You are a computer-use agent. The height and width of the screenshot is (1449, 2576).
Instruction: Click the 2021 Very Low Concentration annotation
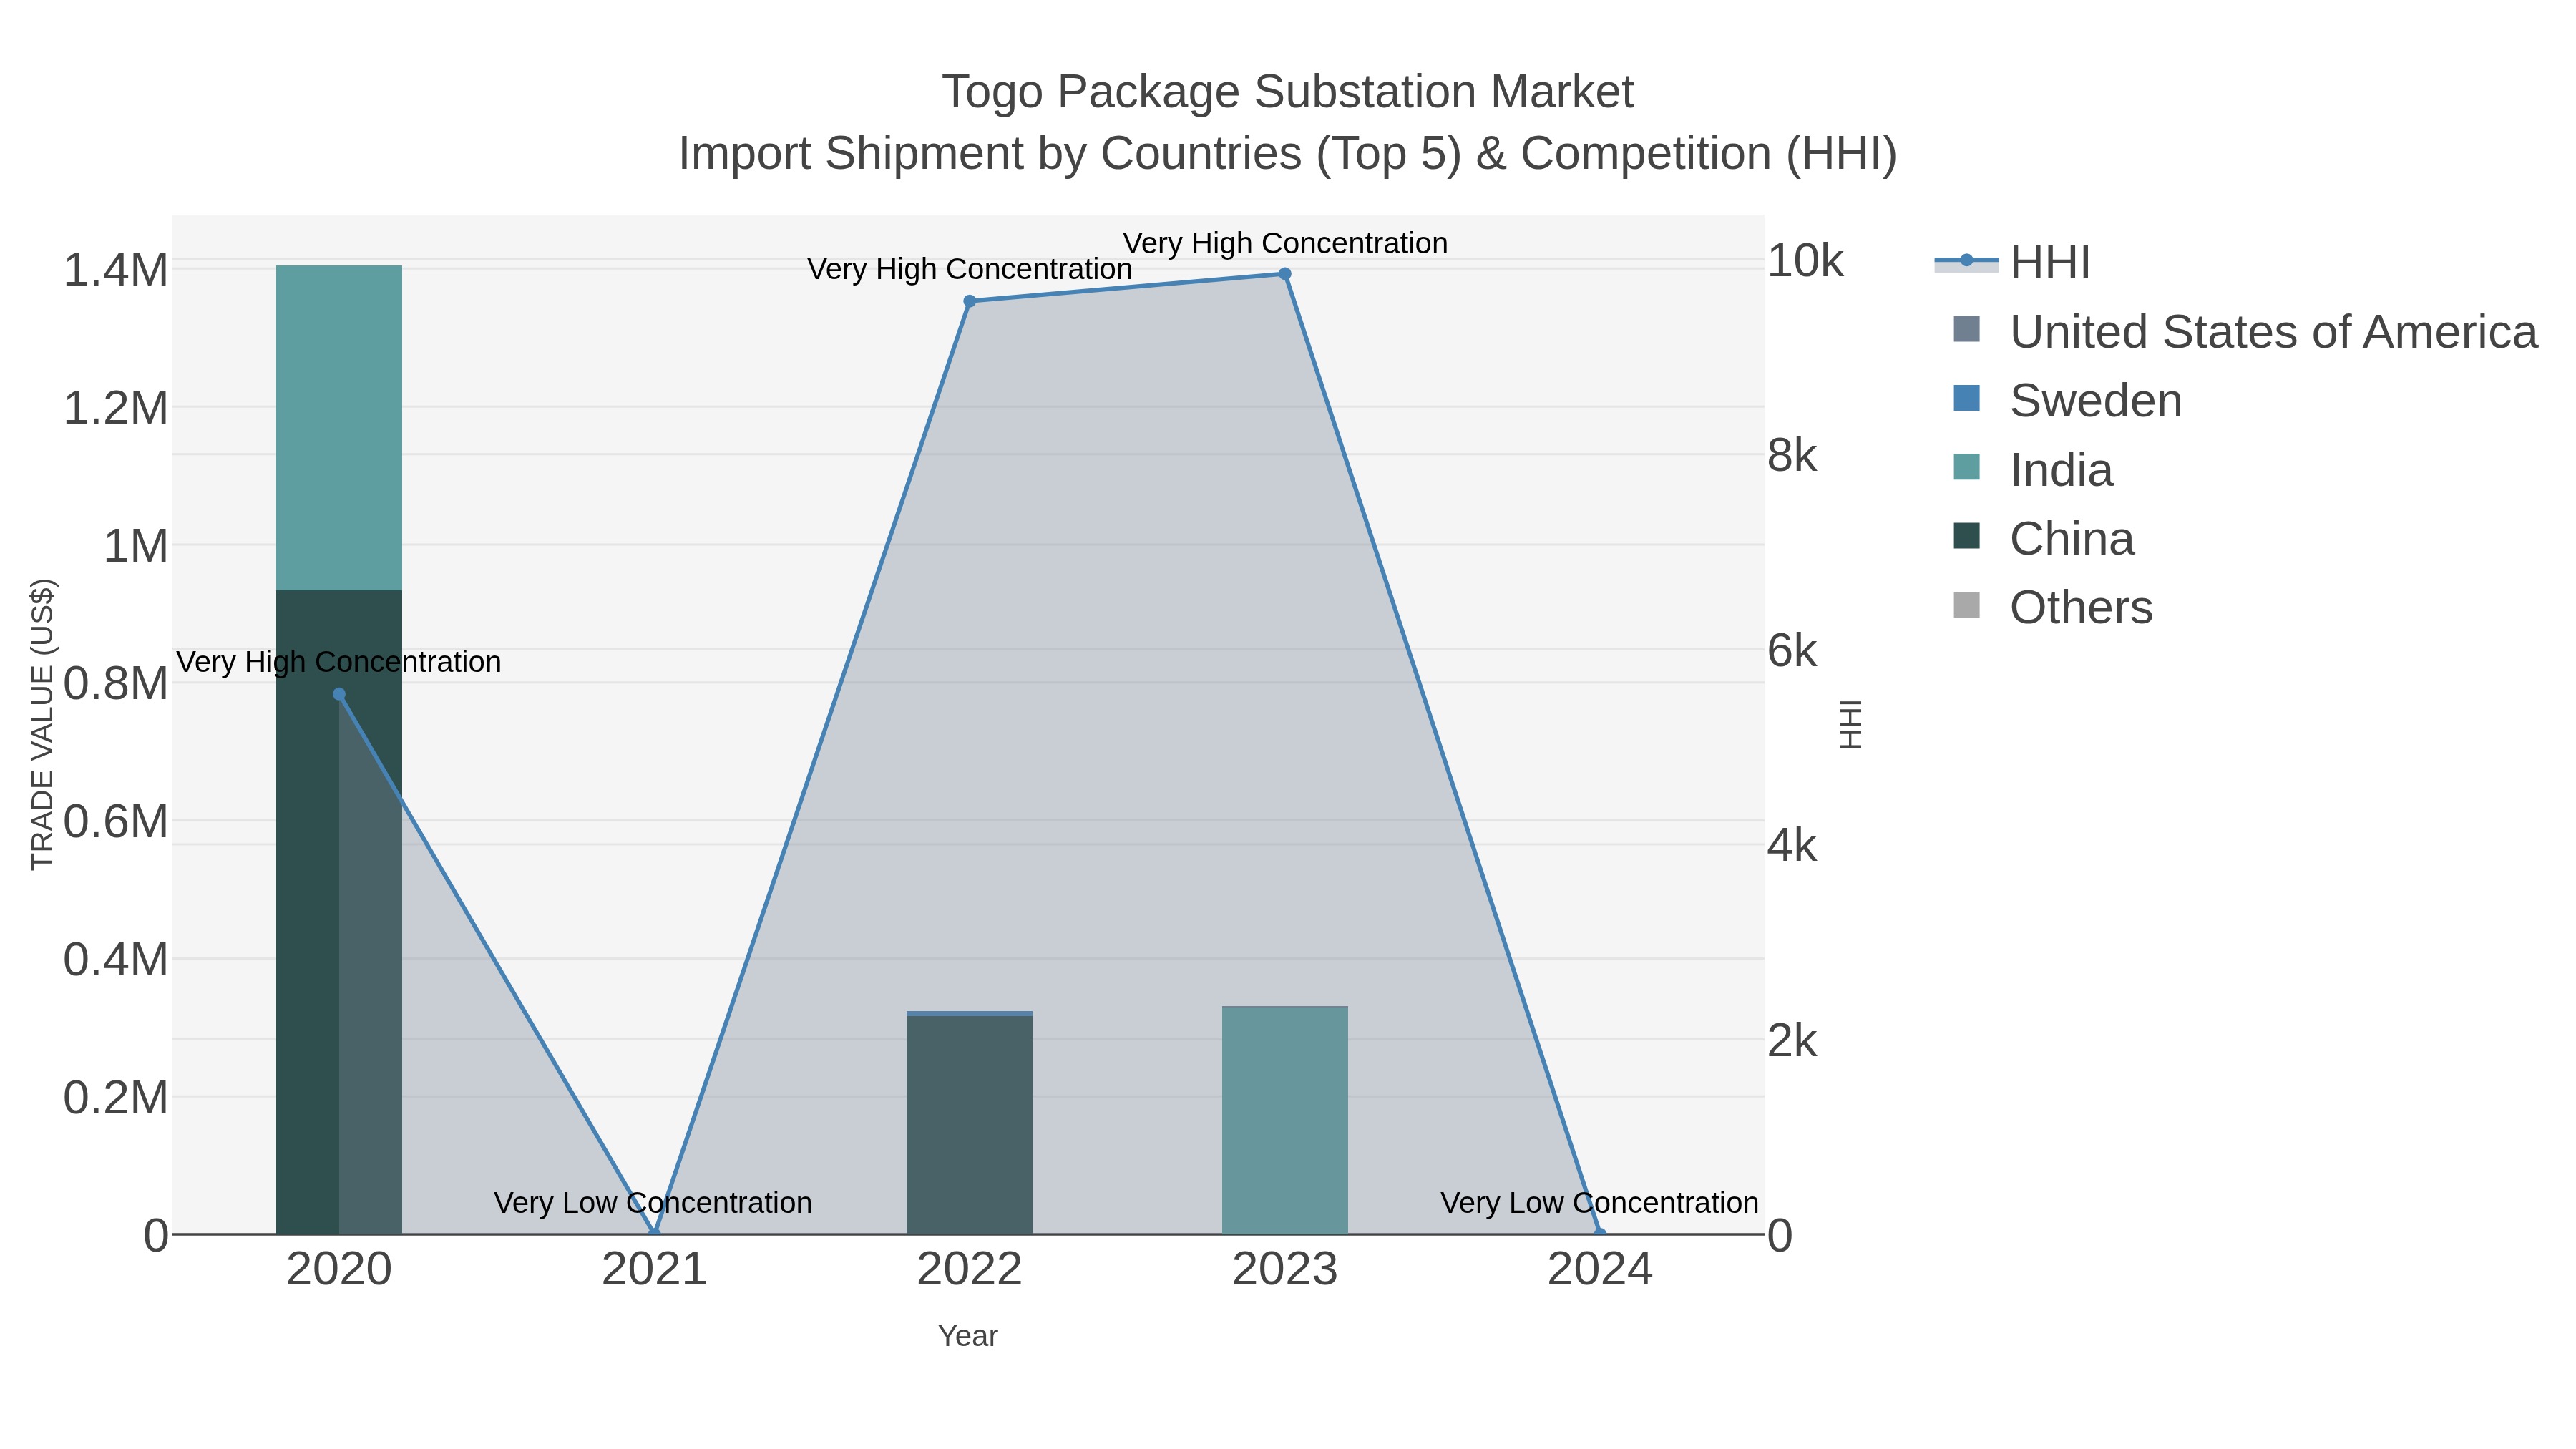(653, 1203)
